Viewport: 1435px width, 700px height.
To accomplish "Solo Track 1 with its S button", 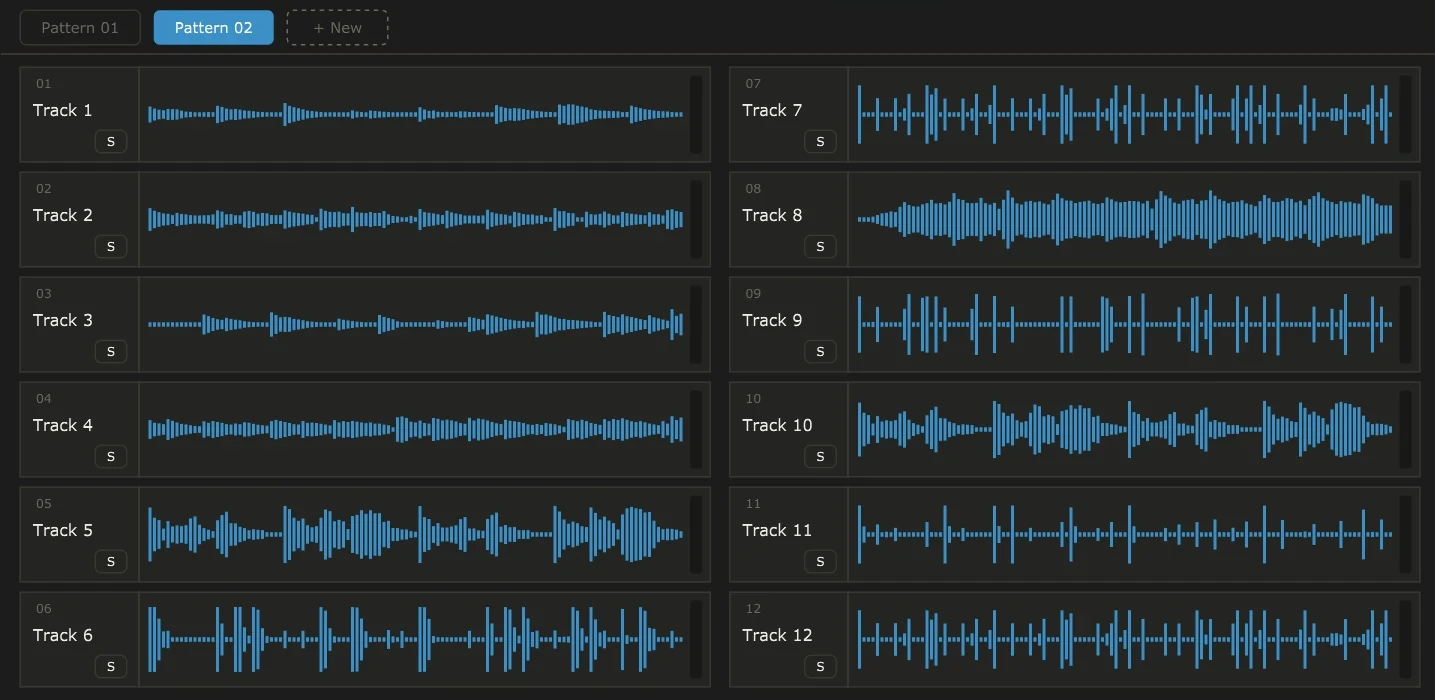I will point(111,142).
